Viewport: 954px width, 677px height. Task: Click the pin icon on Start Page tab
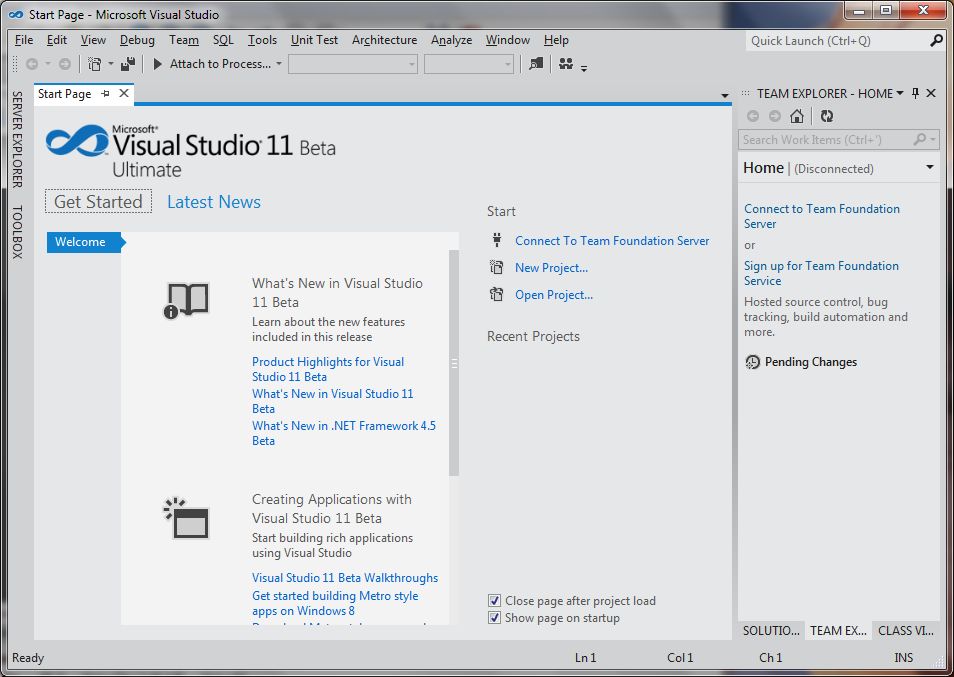pyautogui.click(x=106, y=93)
